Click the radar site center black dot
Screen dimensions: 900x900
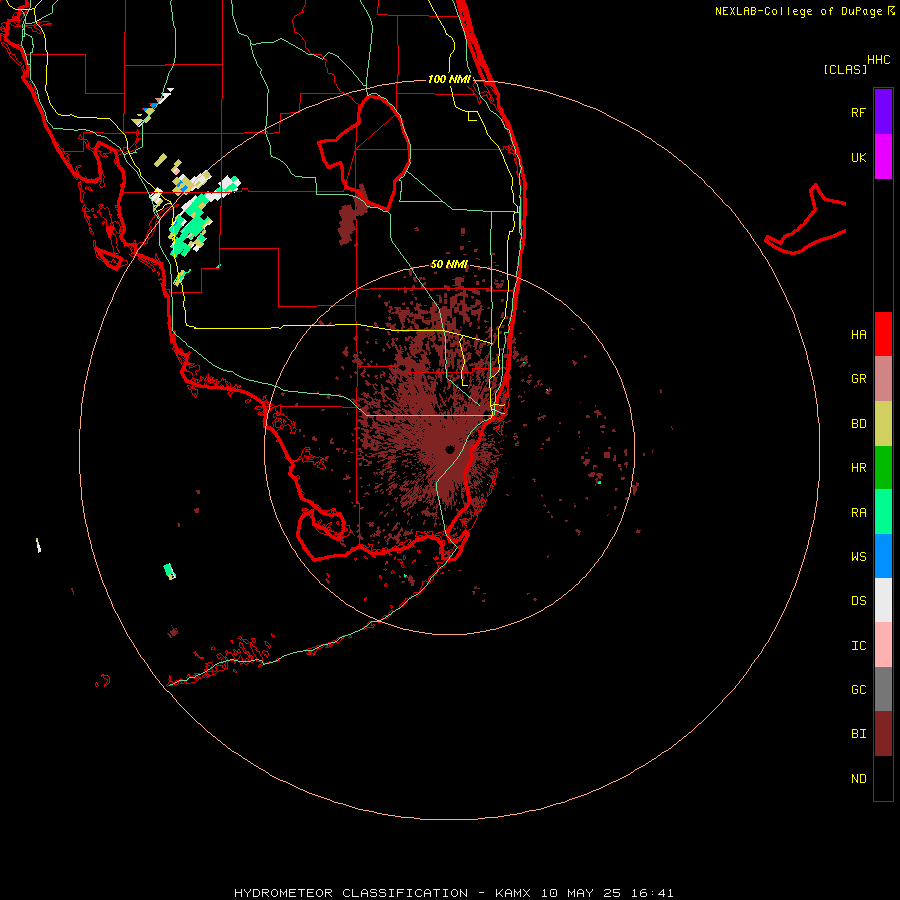[x=449, y=449]
